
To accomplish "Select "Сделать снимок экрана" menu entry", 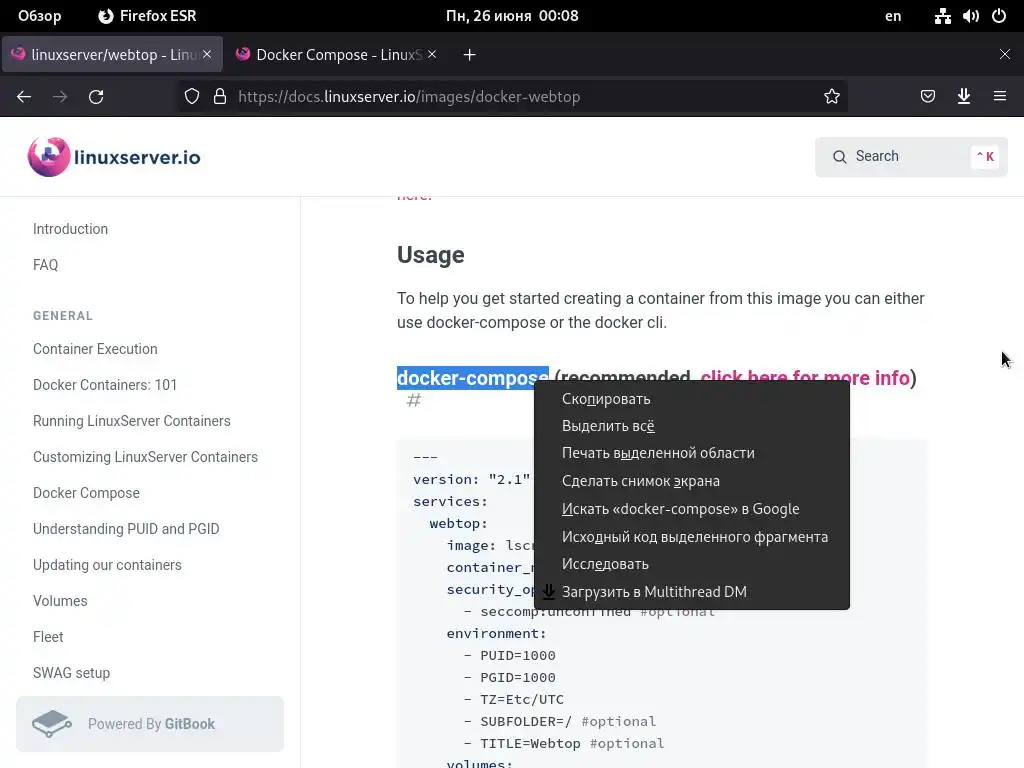I will (x=640, y=481).
